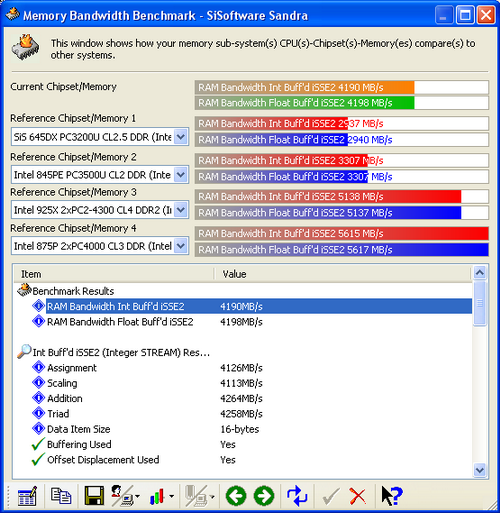Click the SiS 645DX PC3200U combo box text
Viewport: 500px width, 513px height.
[x=92, y=137]
